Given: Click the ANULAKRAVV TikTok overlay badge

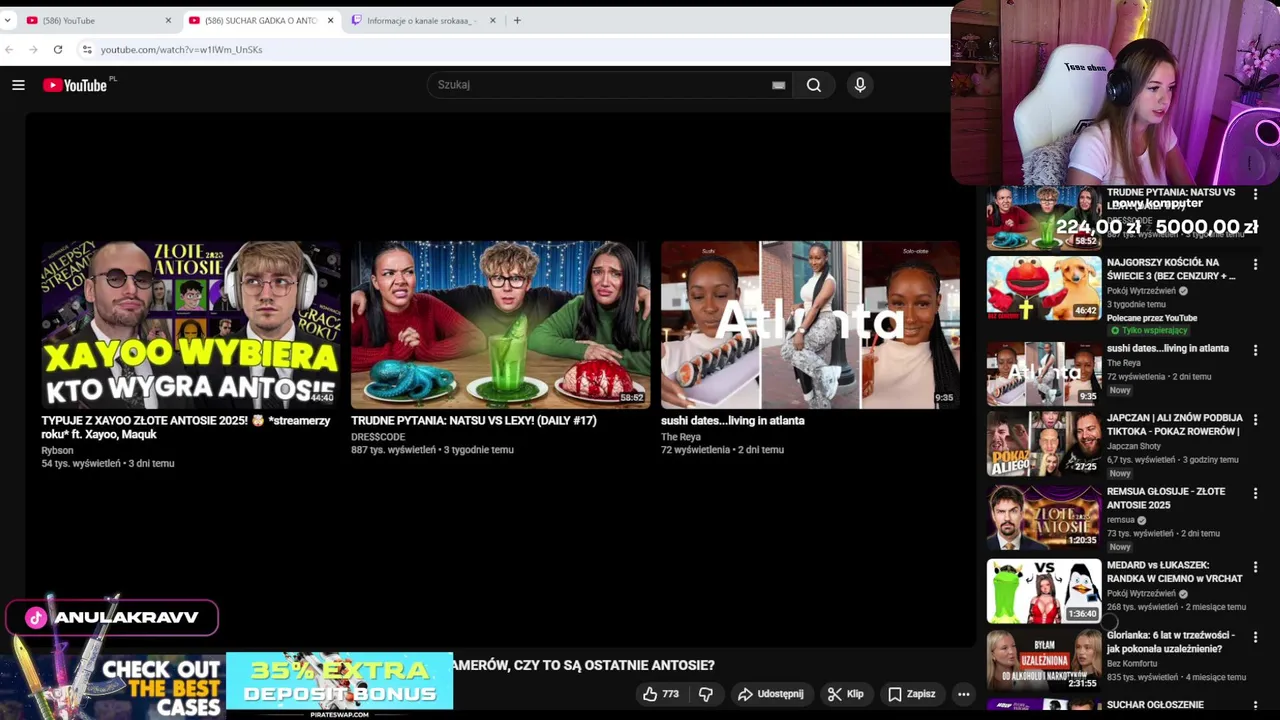Looking at the screenshot, I should (x=112, y=617).
